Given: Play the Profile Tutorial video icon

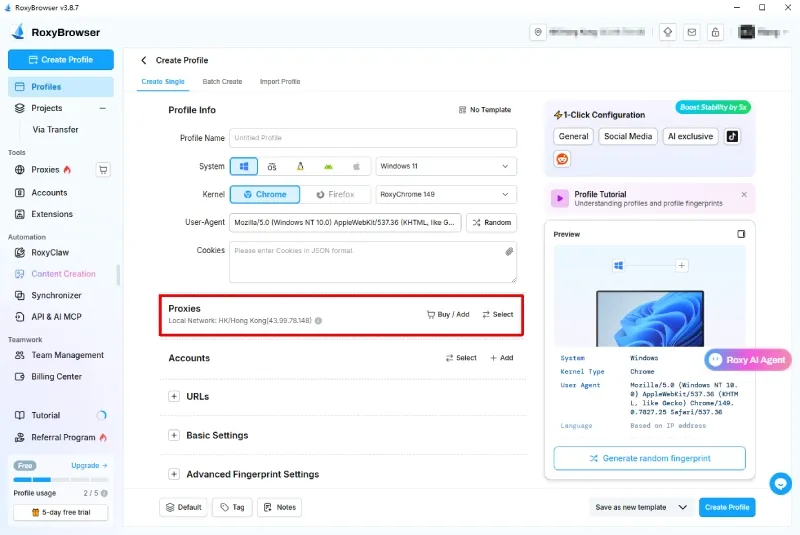Looking at the screenshot, I should (560, 198).
